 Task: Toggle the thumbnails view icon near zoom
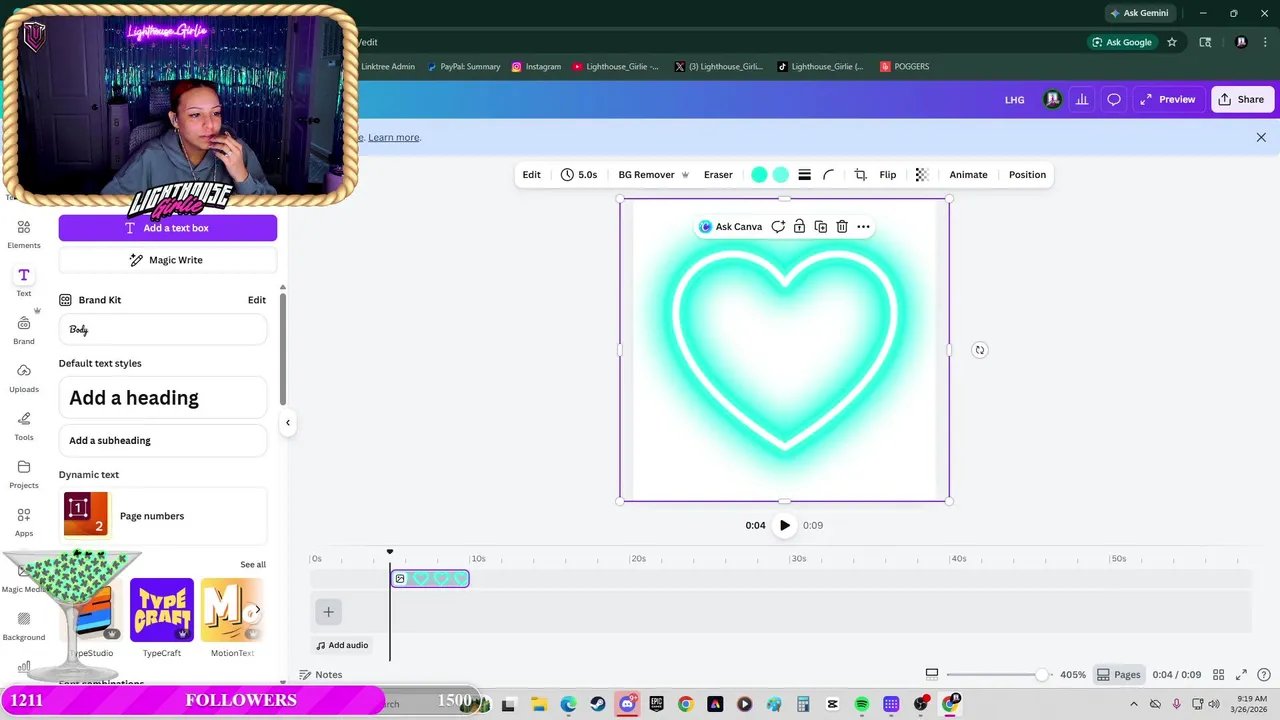[932, 675]
